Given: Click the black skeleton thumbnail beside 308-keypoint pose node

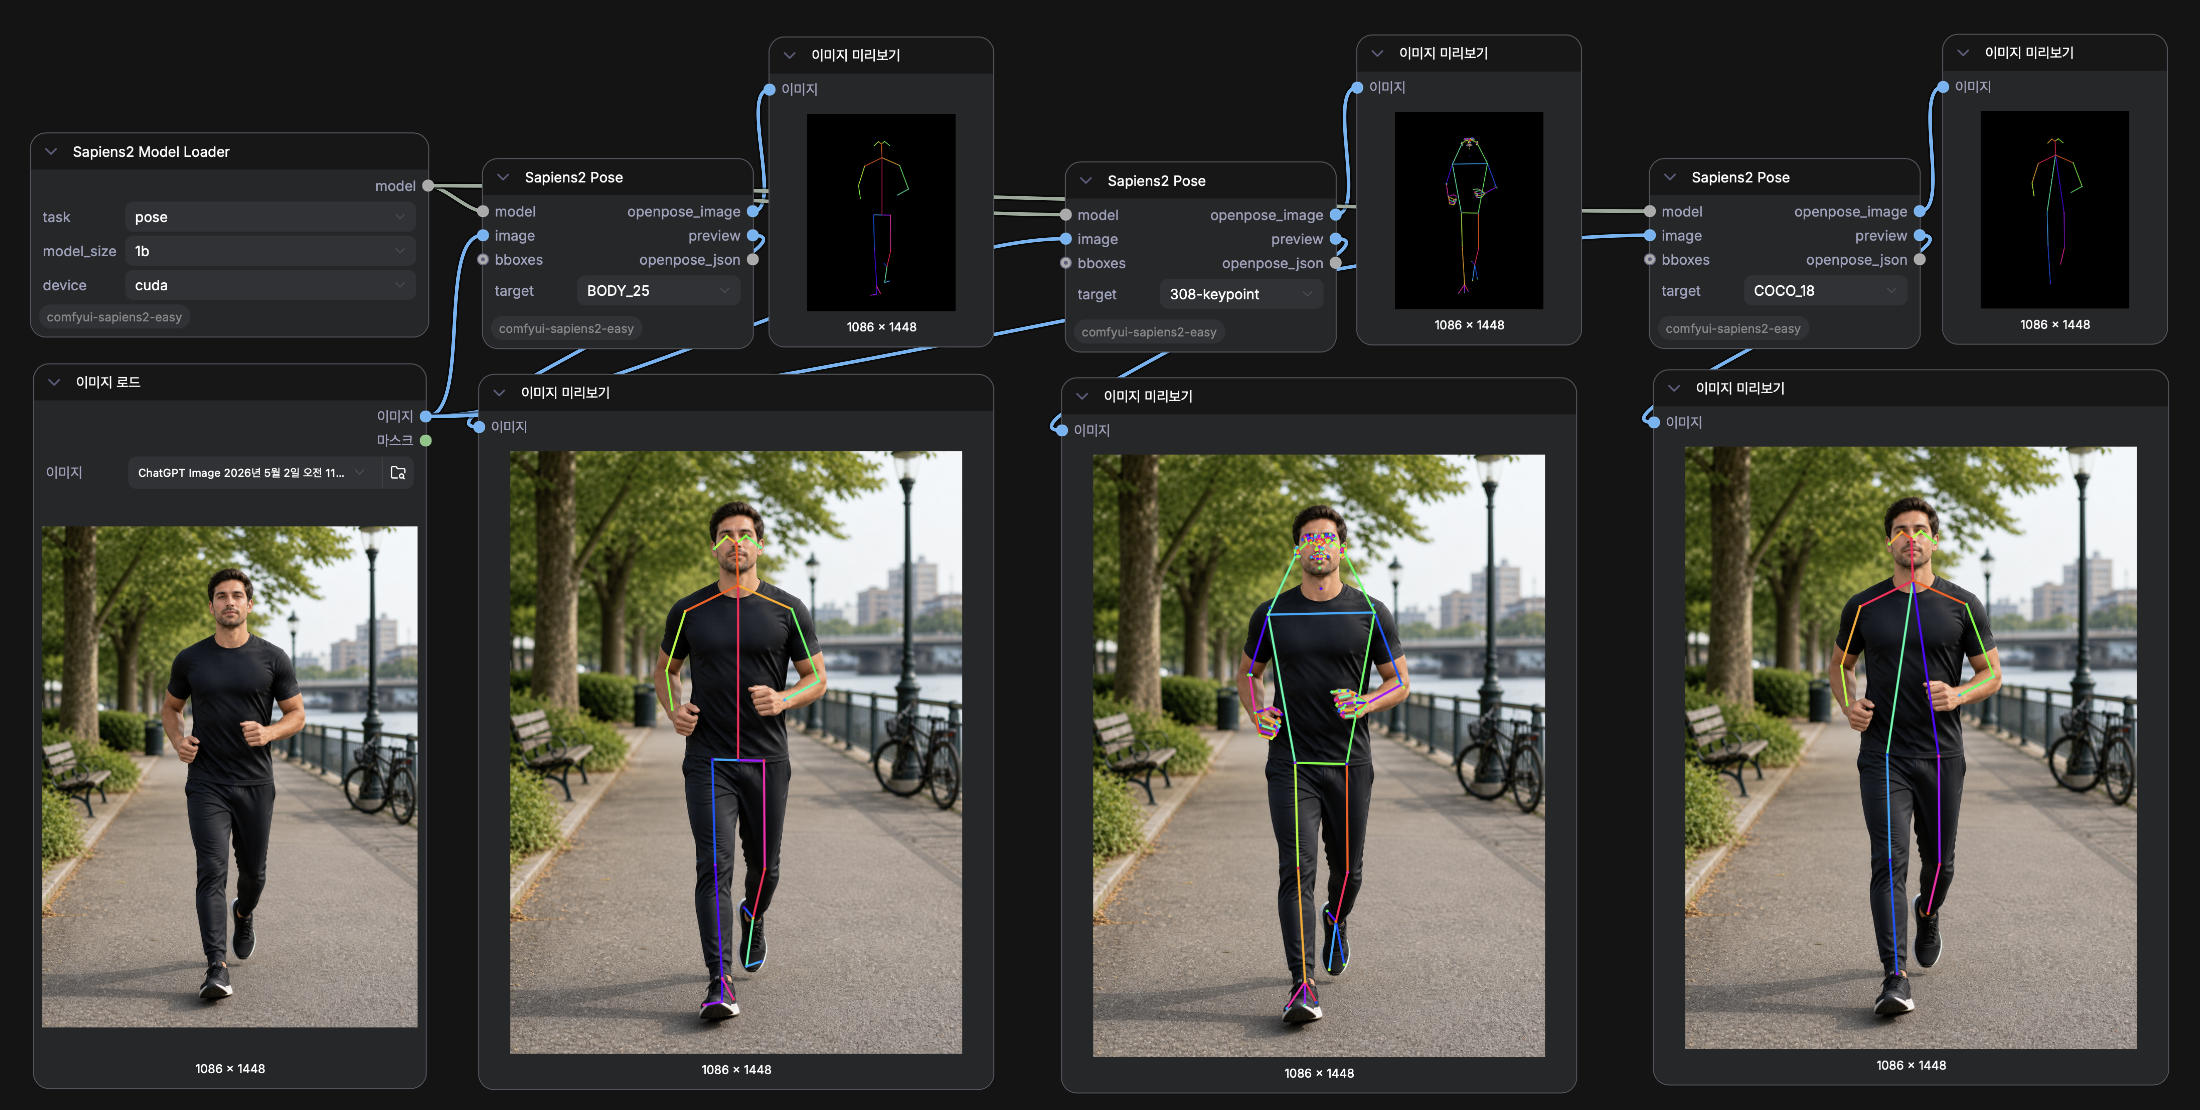Looking at the screenshot, I should pos(1469,210).
